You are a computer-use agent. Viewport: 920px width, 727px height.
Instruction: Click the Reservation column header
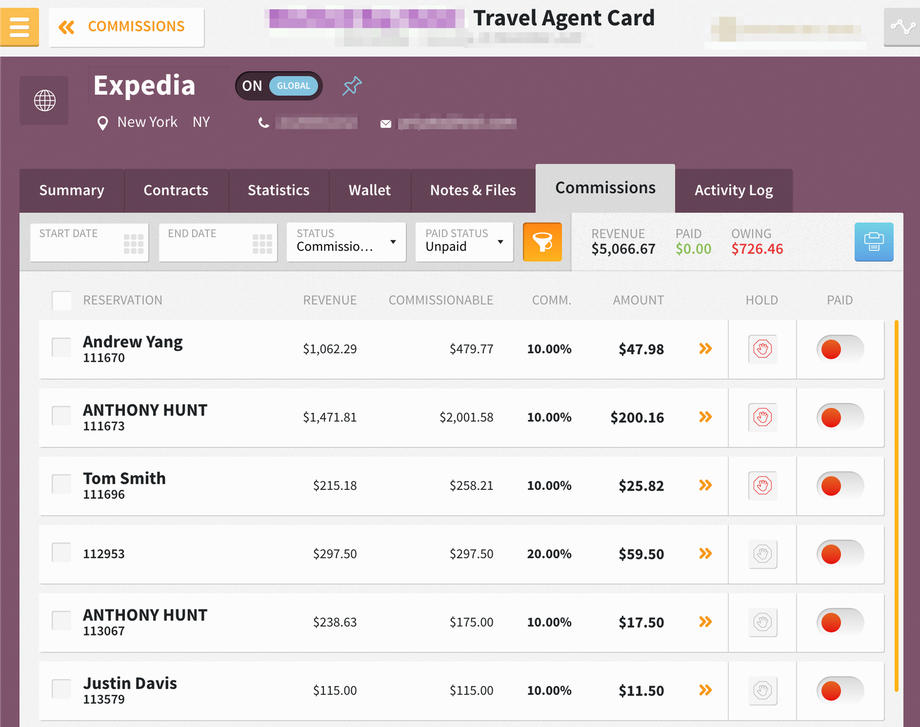coord(123,300)
